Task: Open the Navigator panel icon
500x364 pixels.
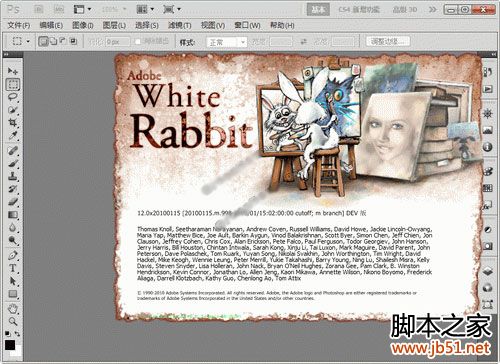Action: tap(487, 113)
